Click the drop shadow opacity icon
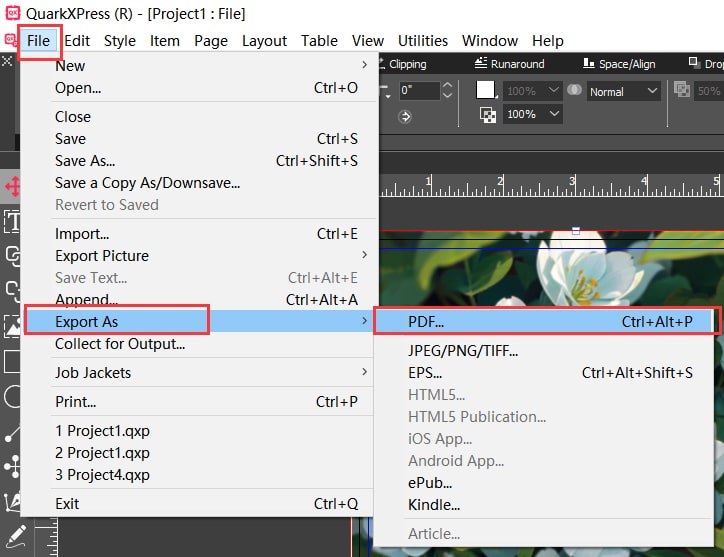724x557 pixels. pos(682,89)
